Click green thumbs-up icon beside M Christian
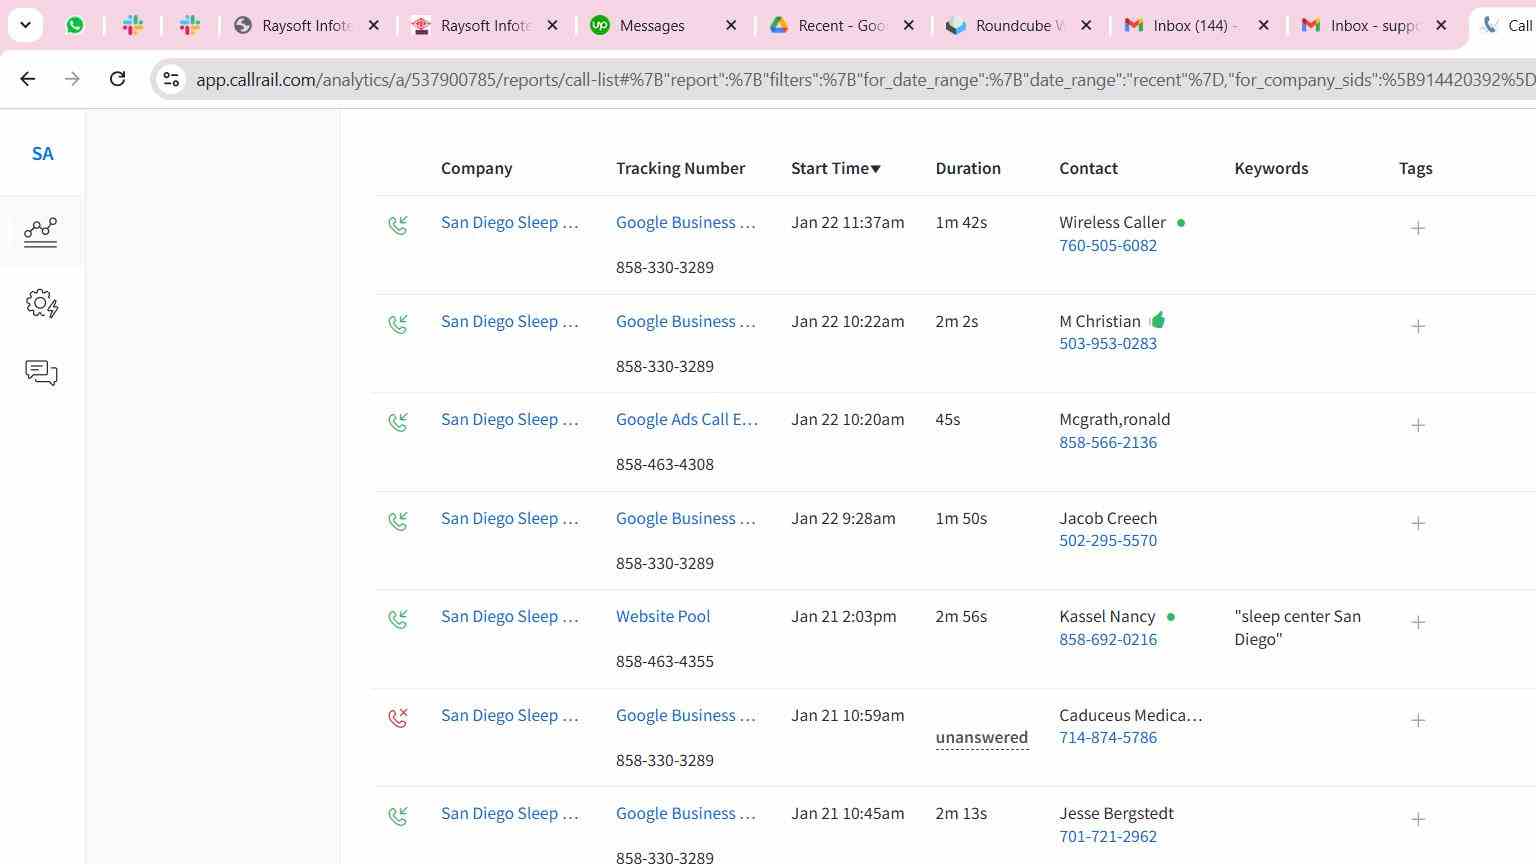1536x864 pixels. (1157, 320)
